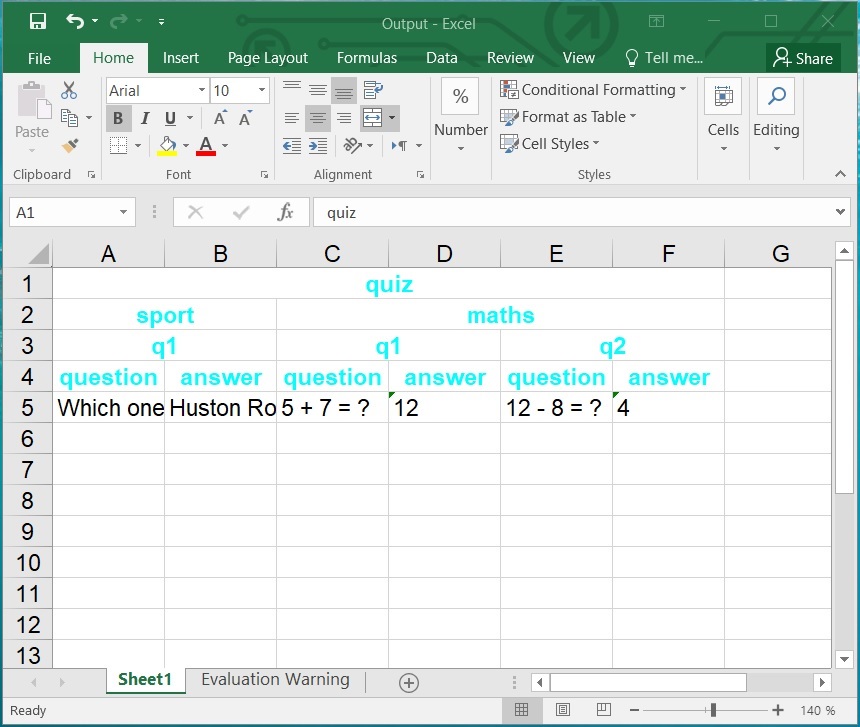The width and height of the screenshot is (860, 727).
Task: Open Conditional Formatting options
Action: pos(594,89)
